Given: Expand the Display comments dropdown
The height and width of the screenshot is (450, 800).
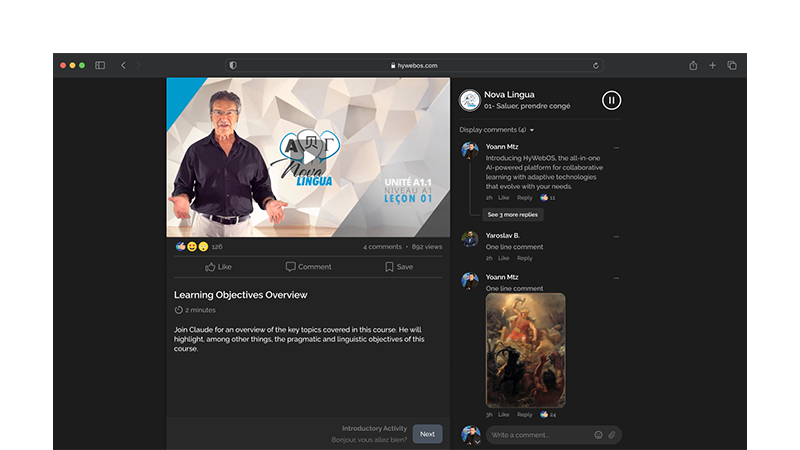Looking at the screenshot, I should pyautogui.click(x=497, y=130).
